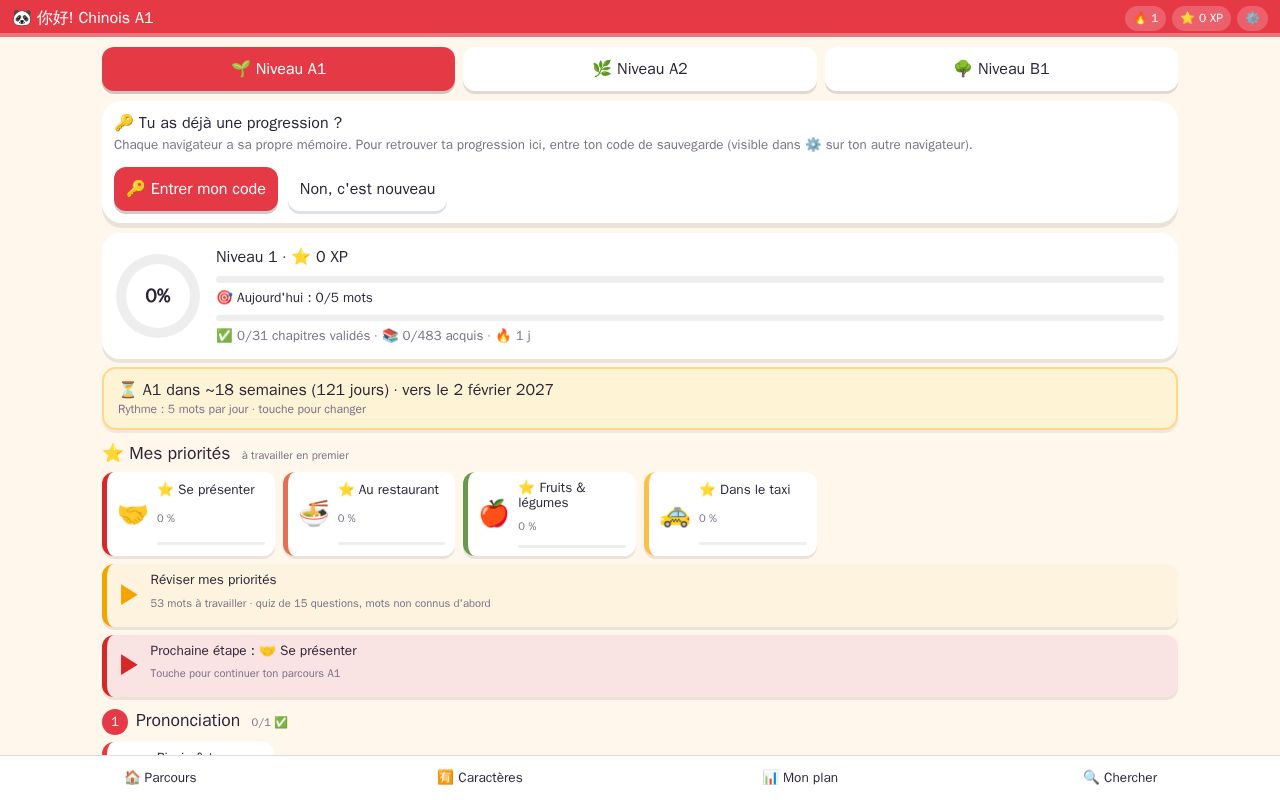Open the Dans le taxi priority card title
The height and width of the screenshot is (800, 1280).
point(745,490)
